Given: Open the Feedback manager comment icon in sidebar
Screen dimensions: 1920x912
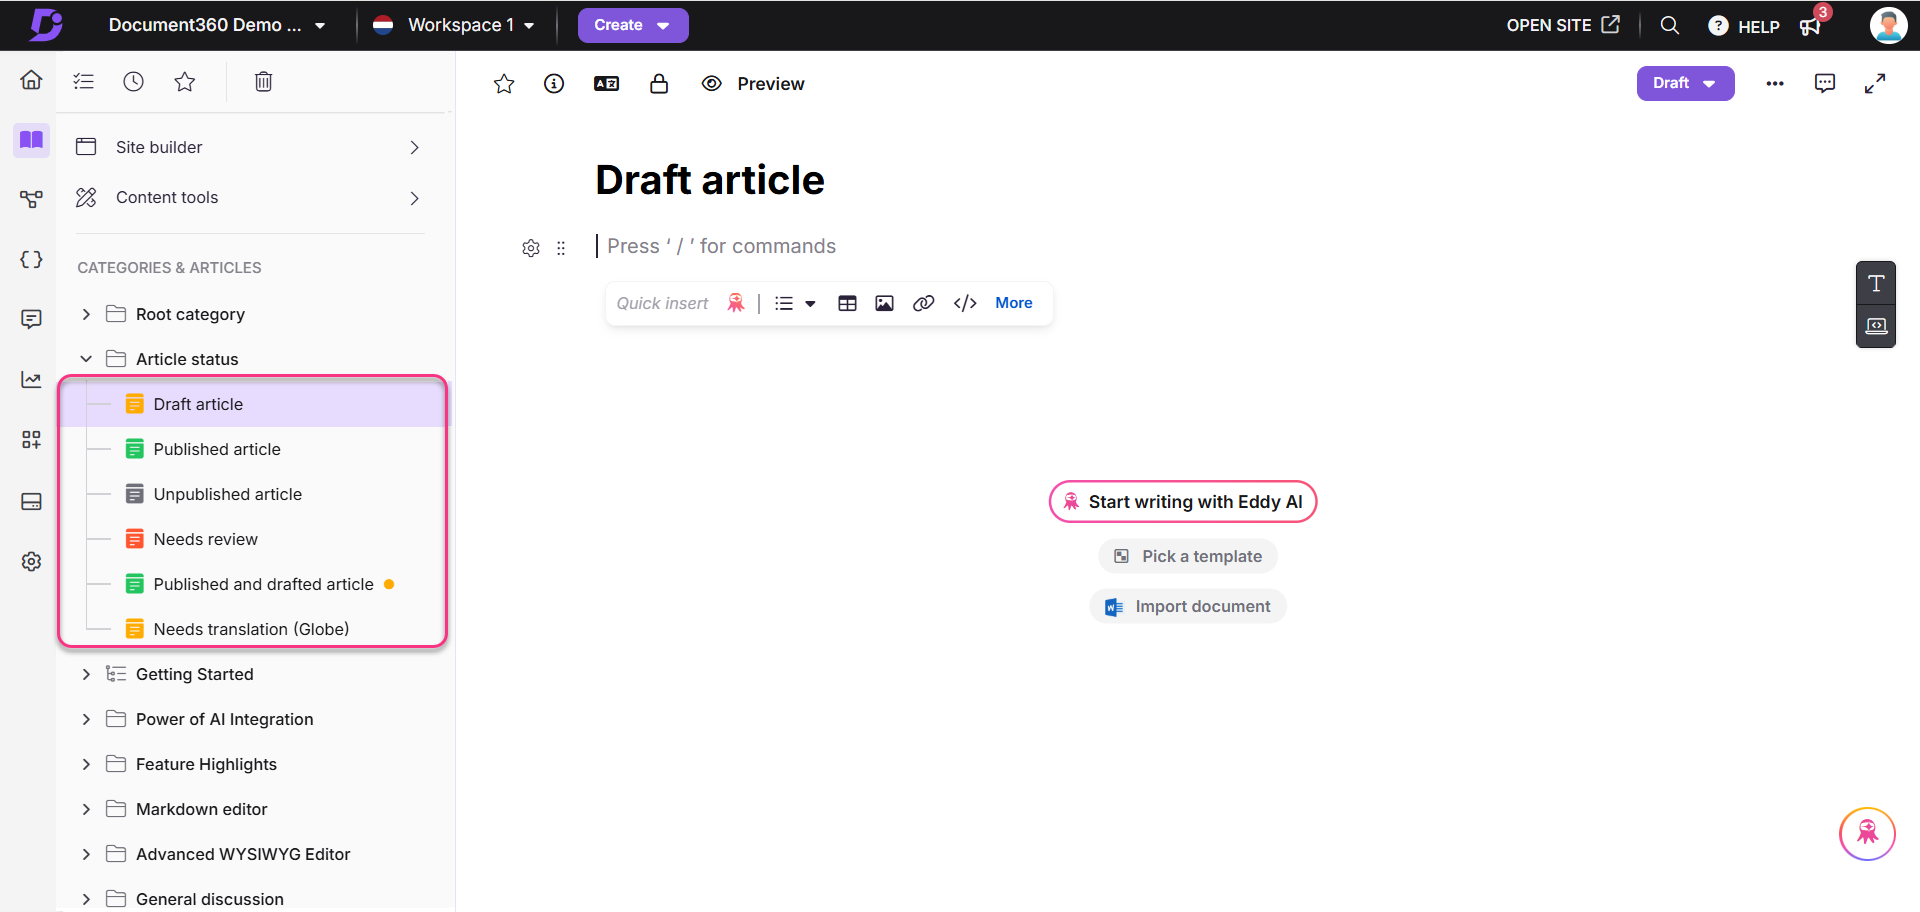Looking at the screenshot, I should coord(31,319).
